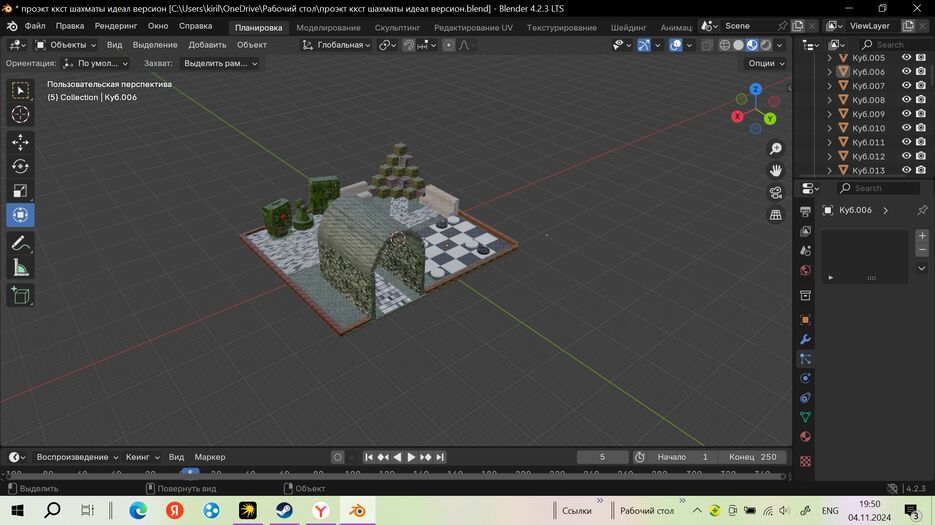The height and width of the screenshot is (525, 935).
Task: Hide Куб.006 using its eye icon
Action: [x=906, y=71]
